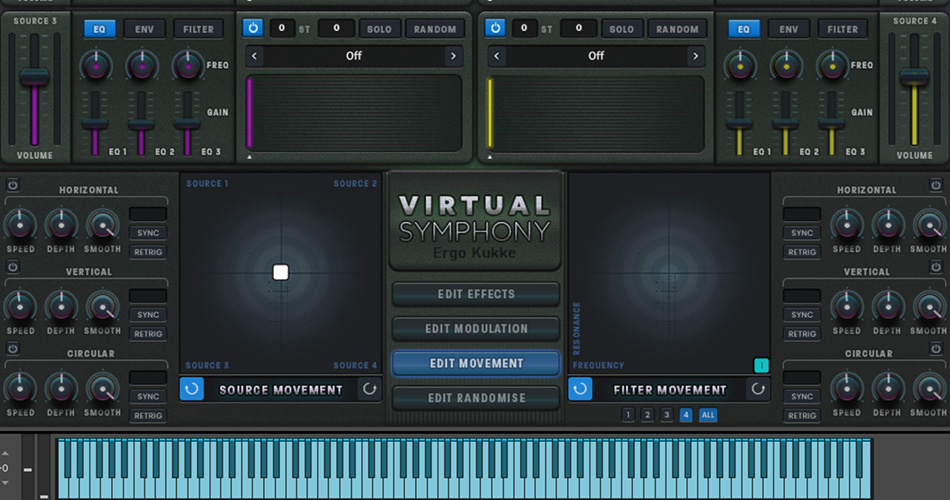Image resolution: width=950 pixels, height=500 pixels.
Task: Click Source Movement blue loop icon
Action: tap(191, 389)
